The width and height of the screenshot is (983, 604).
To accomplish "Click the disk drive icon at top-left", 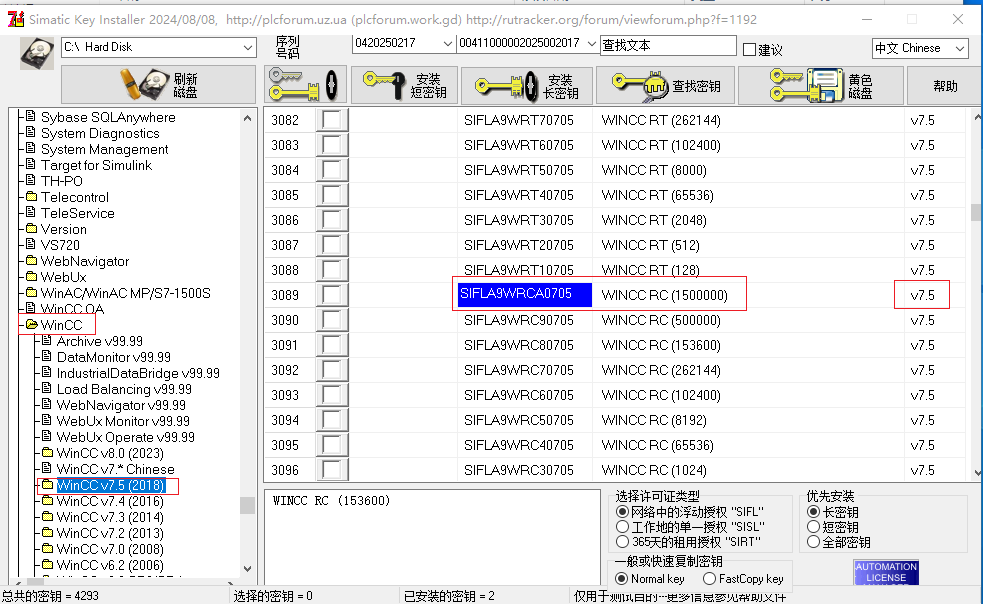I will pyautogui.click(x=37, y=51).
